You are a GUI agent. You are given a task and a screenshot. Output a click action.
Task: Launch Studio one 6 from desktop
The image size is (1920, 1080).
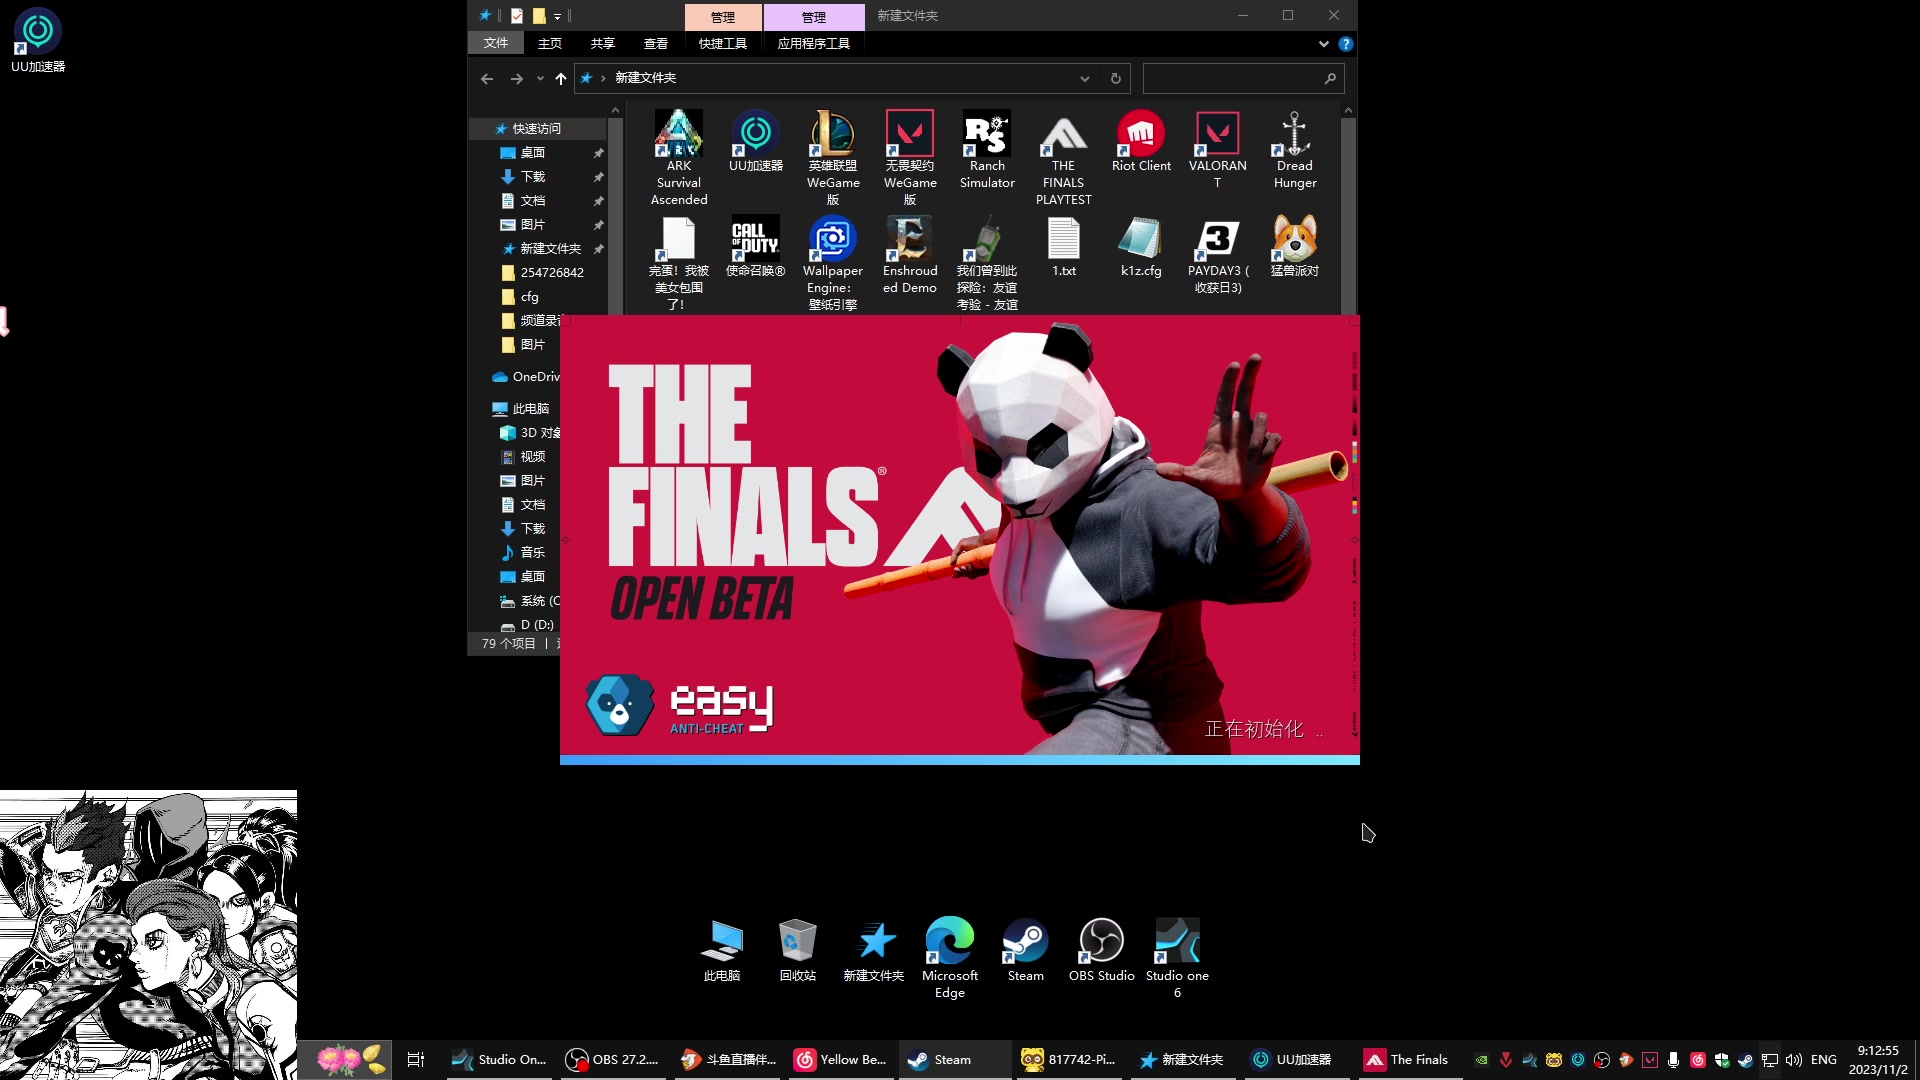pos(1177,958)
